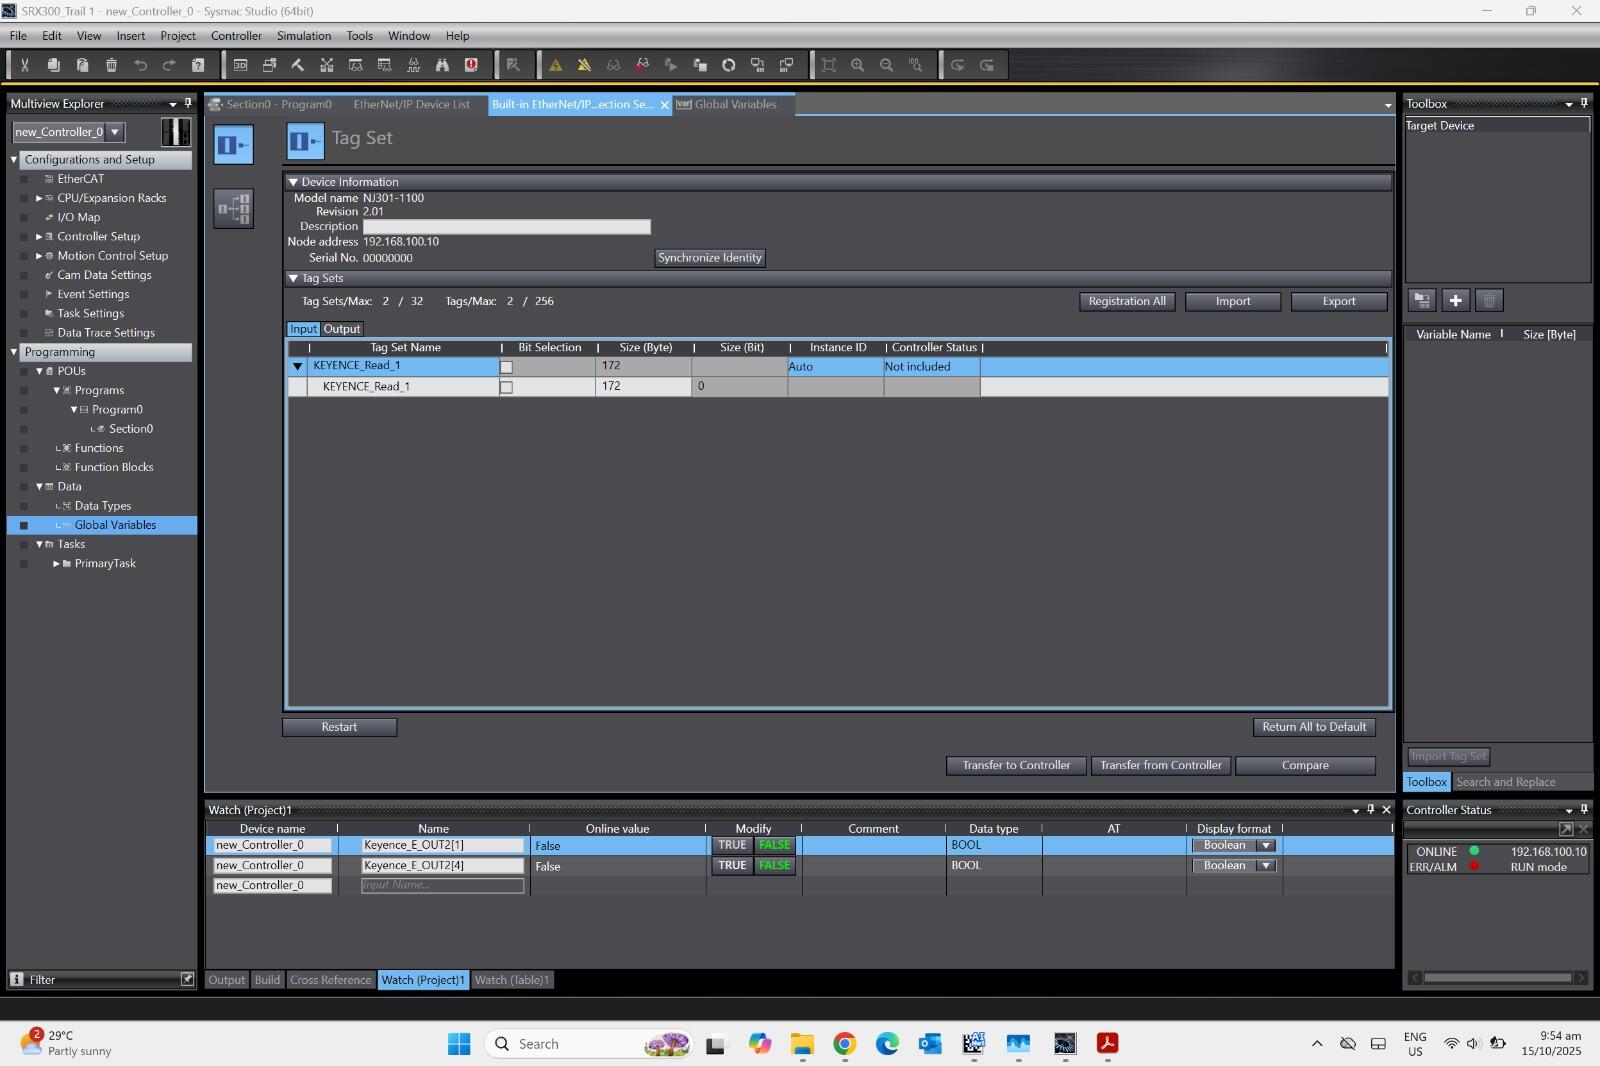Open the Simulation menu

(303, 36)
